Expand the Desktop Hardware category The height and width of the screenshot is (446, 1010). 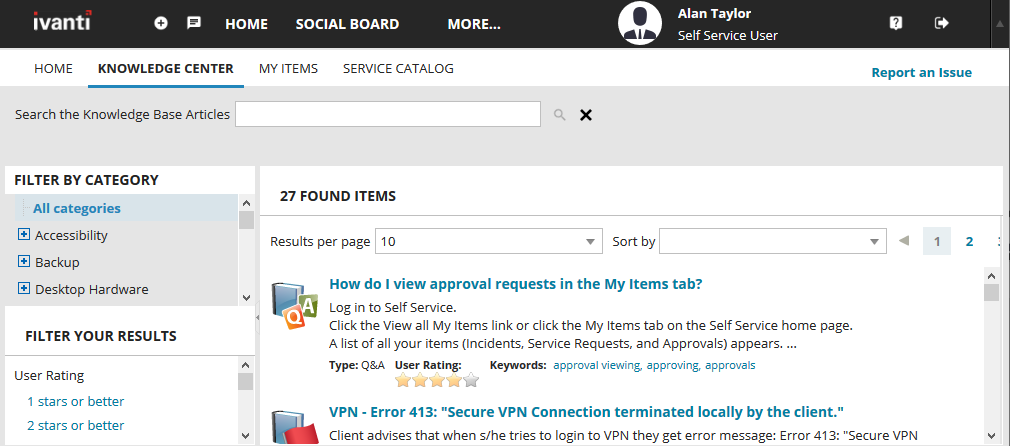pos(24,289)
